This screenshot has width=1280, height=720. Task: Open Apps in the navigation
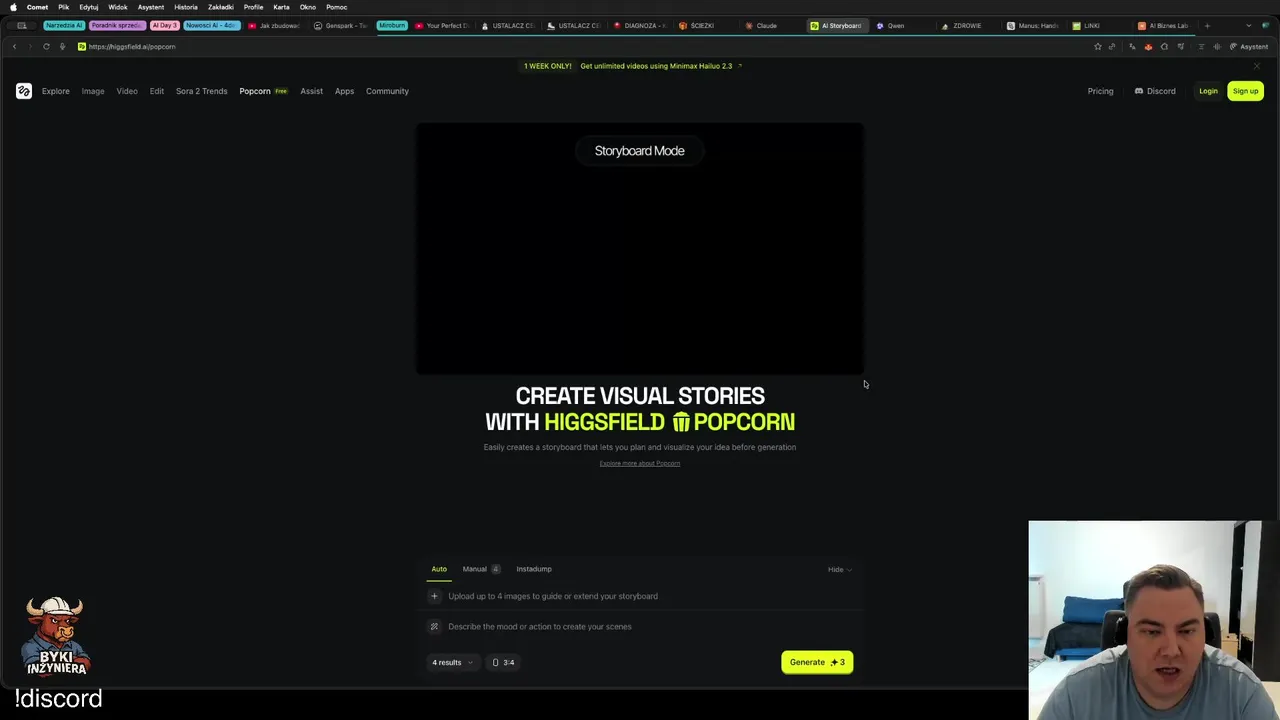344,91
